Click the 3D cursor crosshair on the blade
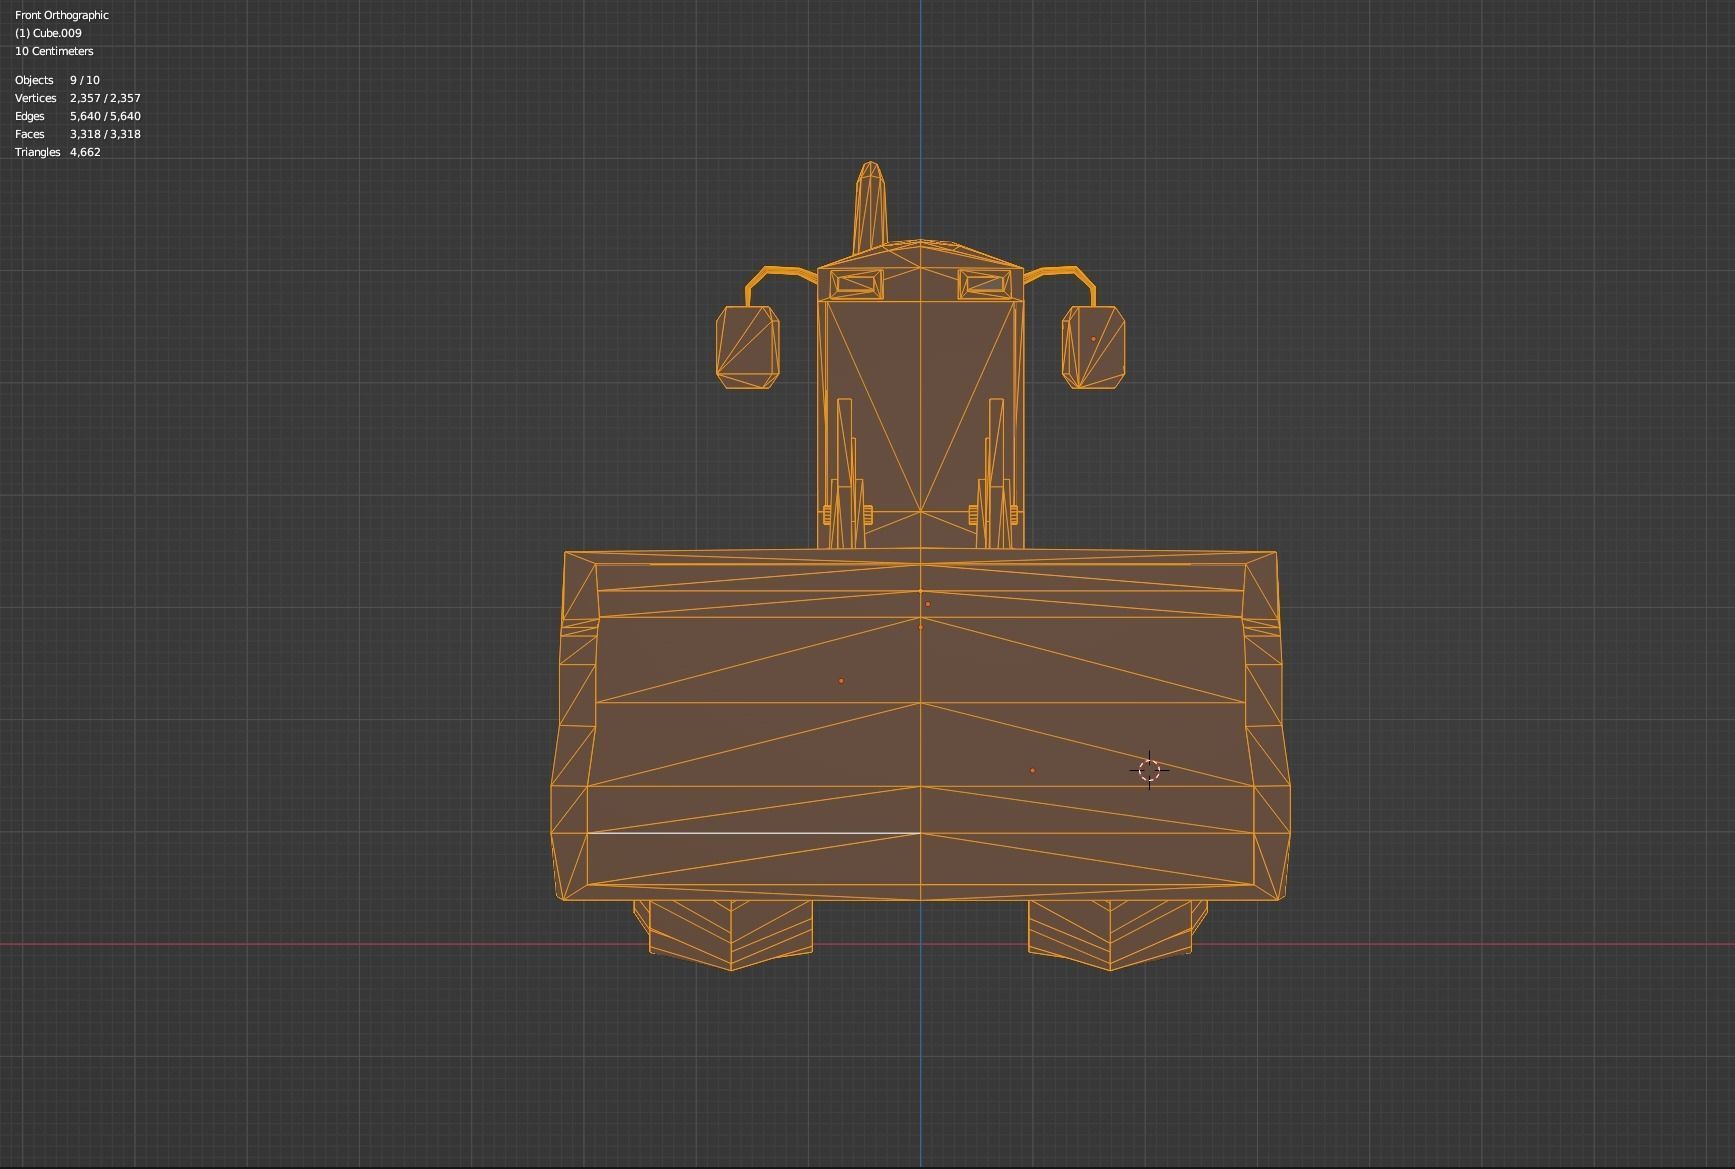The height and width of the screenshot is (1169, 1735). click(x=1149, y=770)
